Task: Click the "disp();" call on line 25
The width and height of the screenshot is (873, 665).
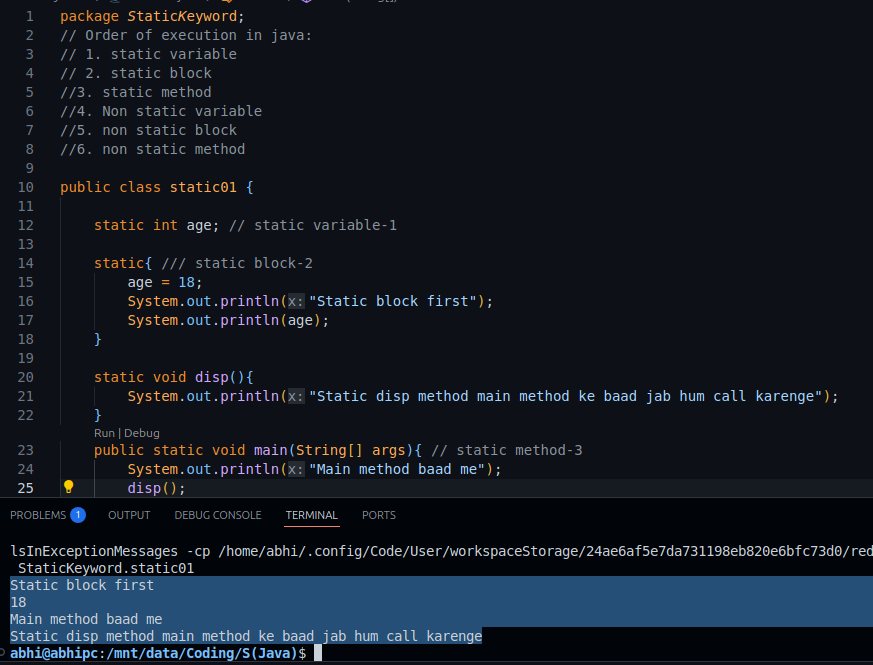Action: point(156,488)
